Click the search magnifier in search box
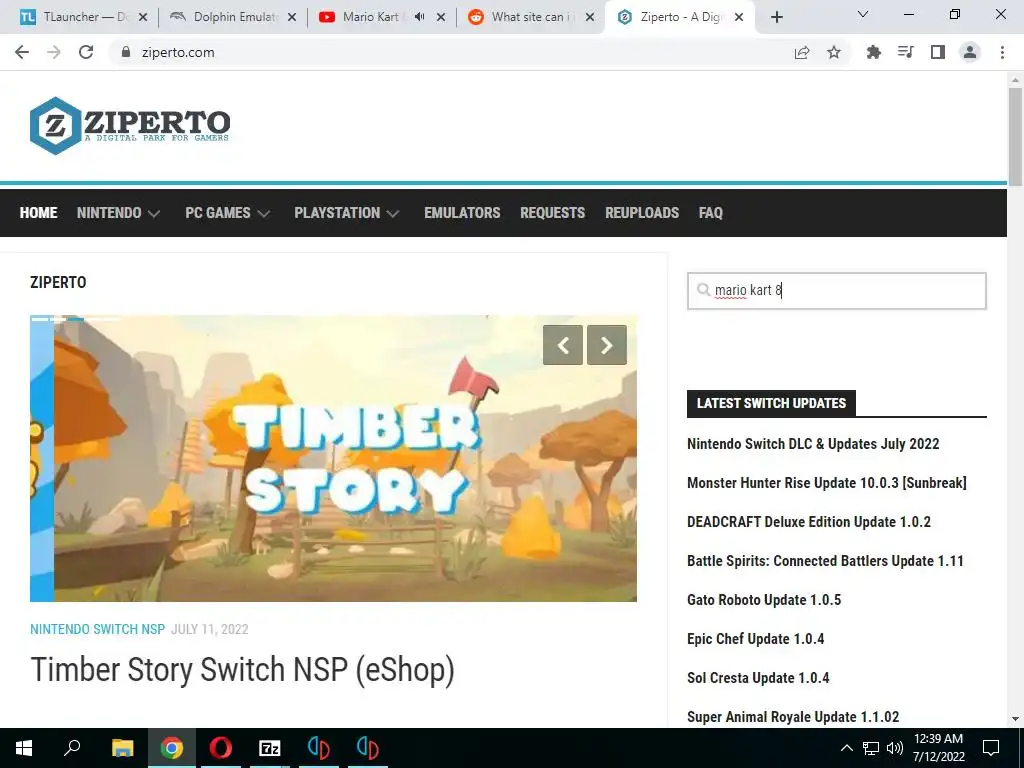The width and height of the screenshot is (1024, 768). point(703,290)
